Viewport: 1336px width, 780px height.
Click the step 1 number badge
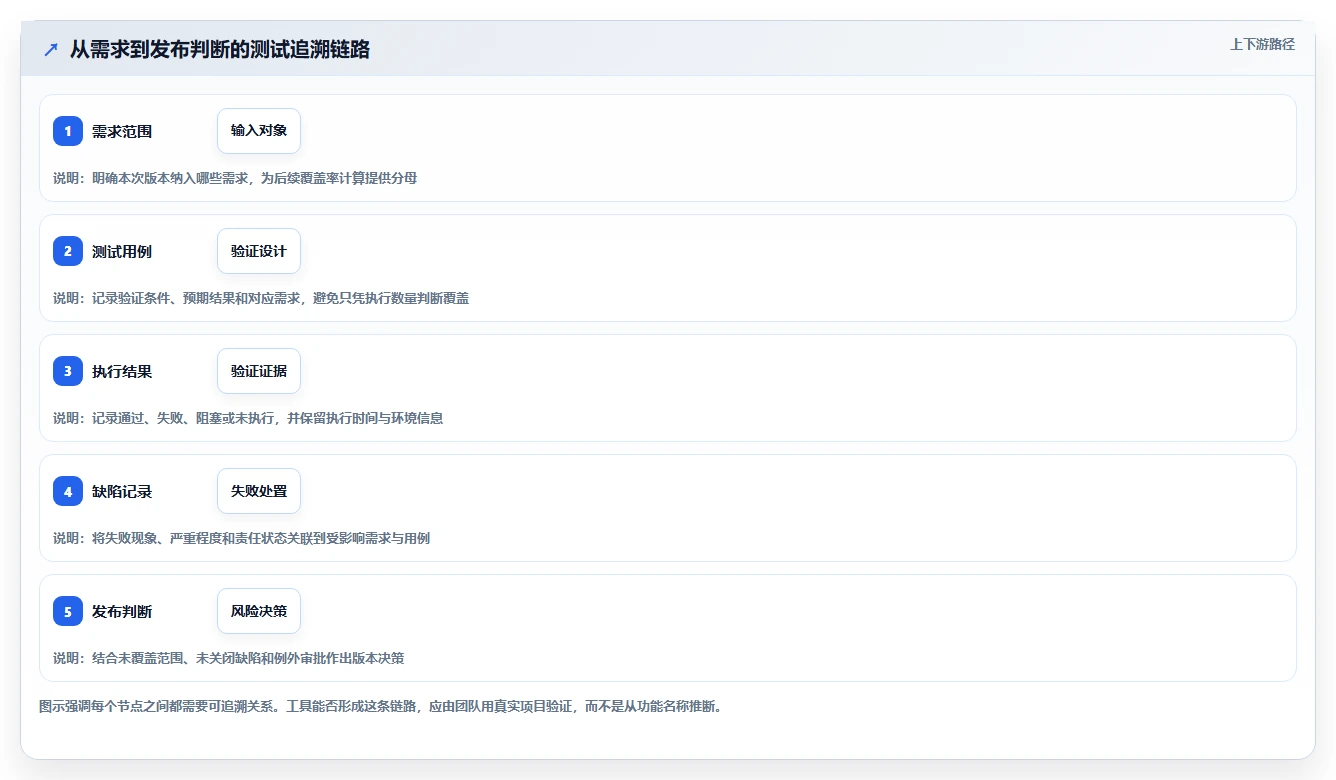click(68, 131)
